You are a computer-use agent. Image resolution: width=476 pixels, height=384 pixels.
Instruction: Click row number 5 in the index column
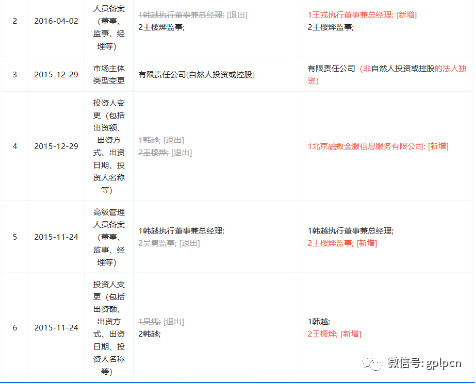(x=15, y=237)
